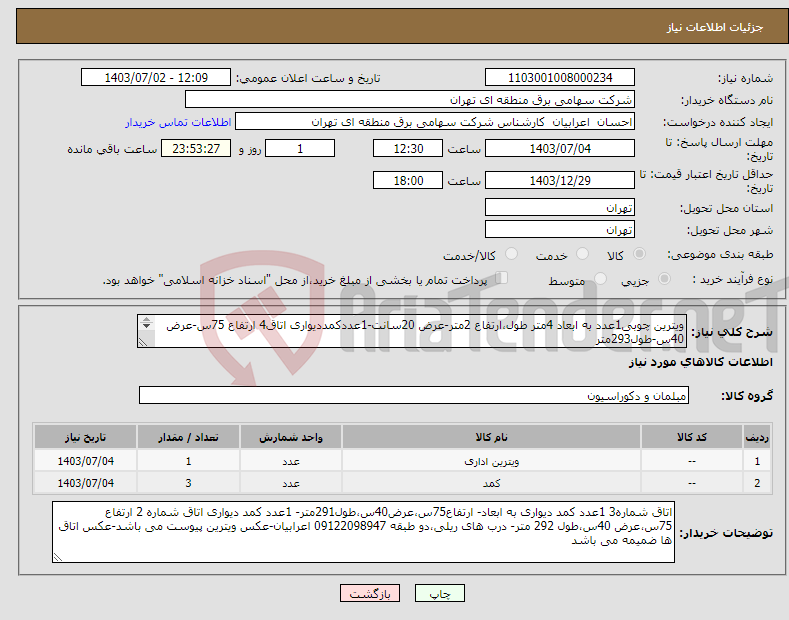Viewport: 789px width, 620px height.
Task: Click the resize grip of توضیحات خریدار box
Action: (x=57, y=557)
